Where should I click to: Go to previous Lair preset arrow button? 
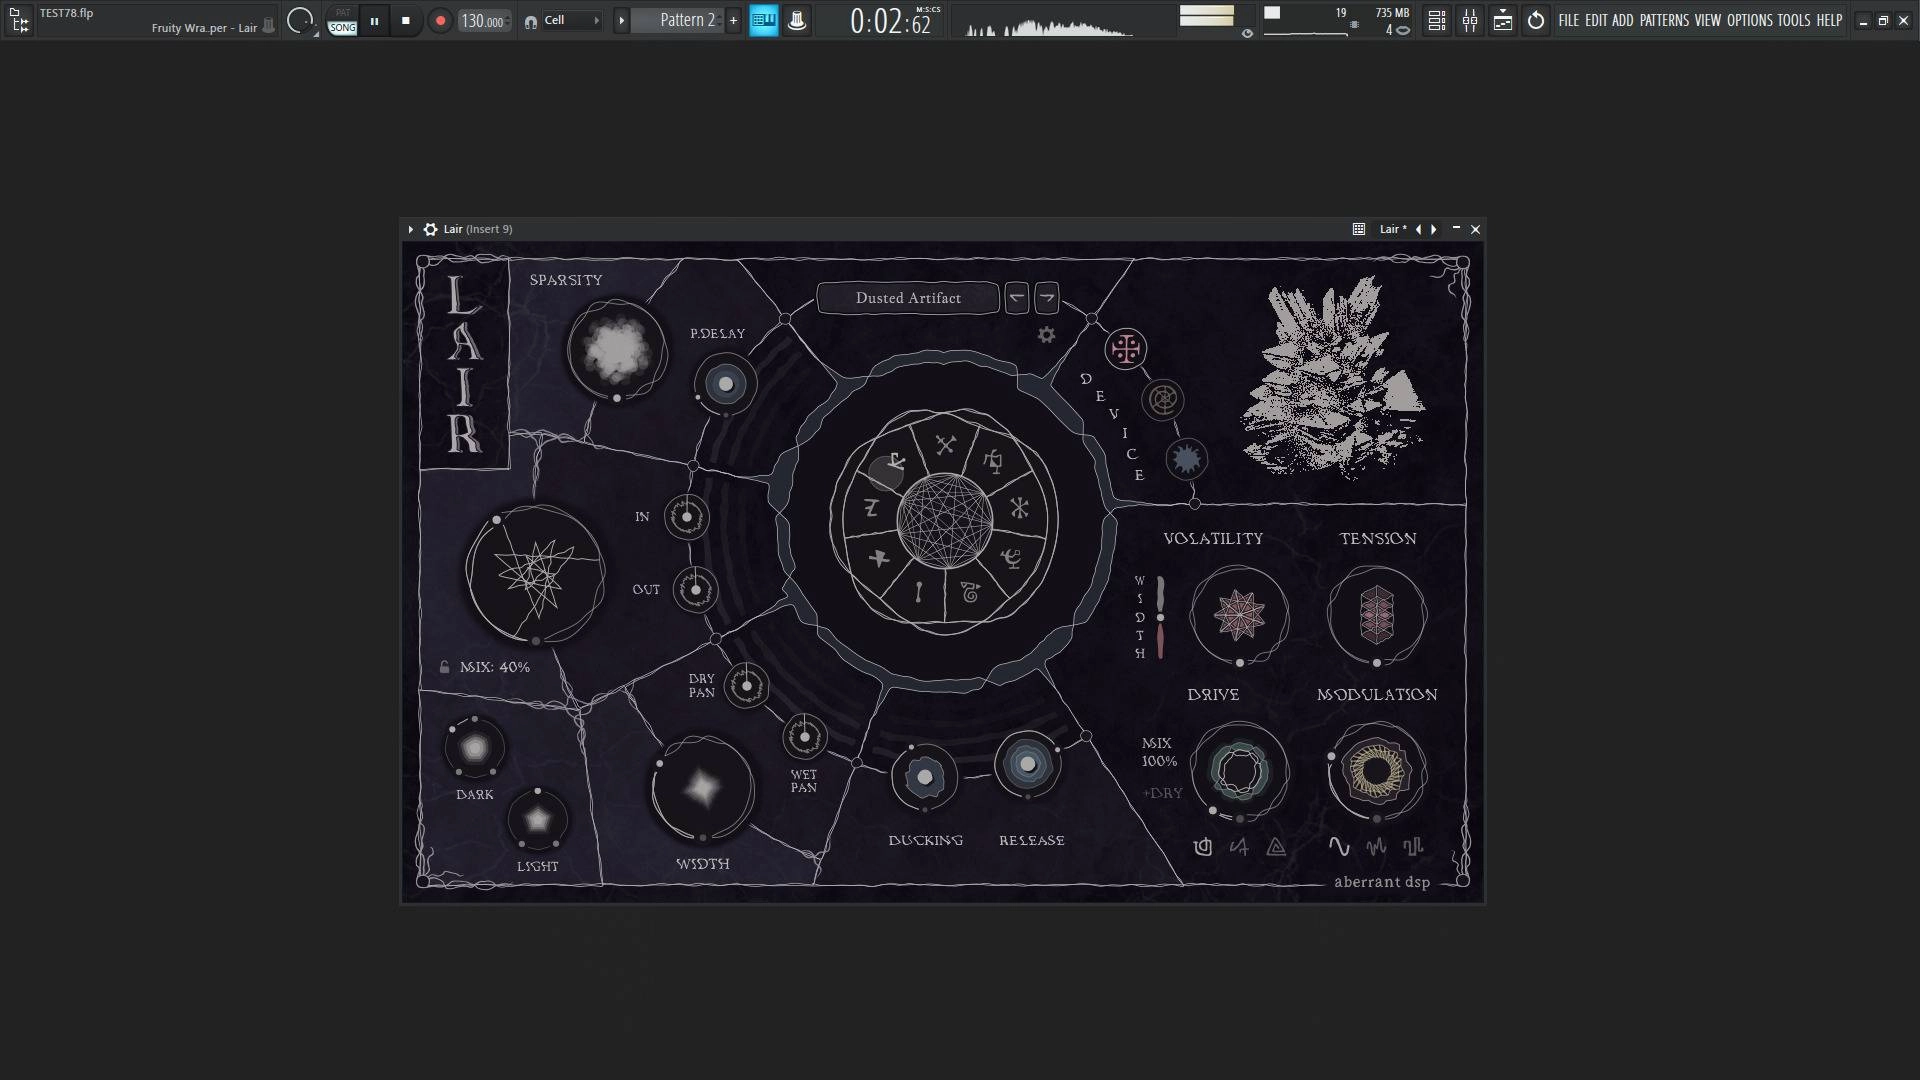[1016, 298]
